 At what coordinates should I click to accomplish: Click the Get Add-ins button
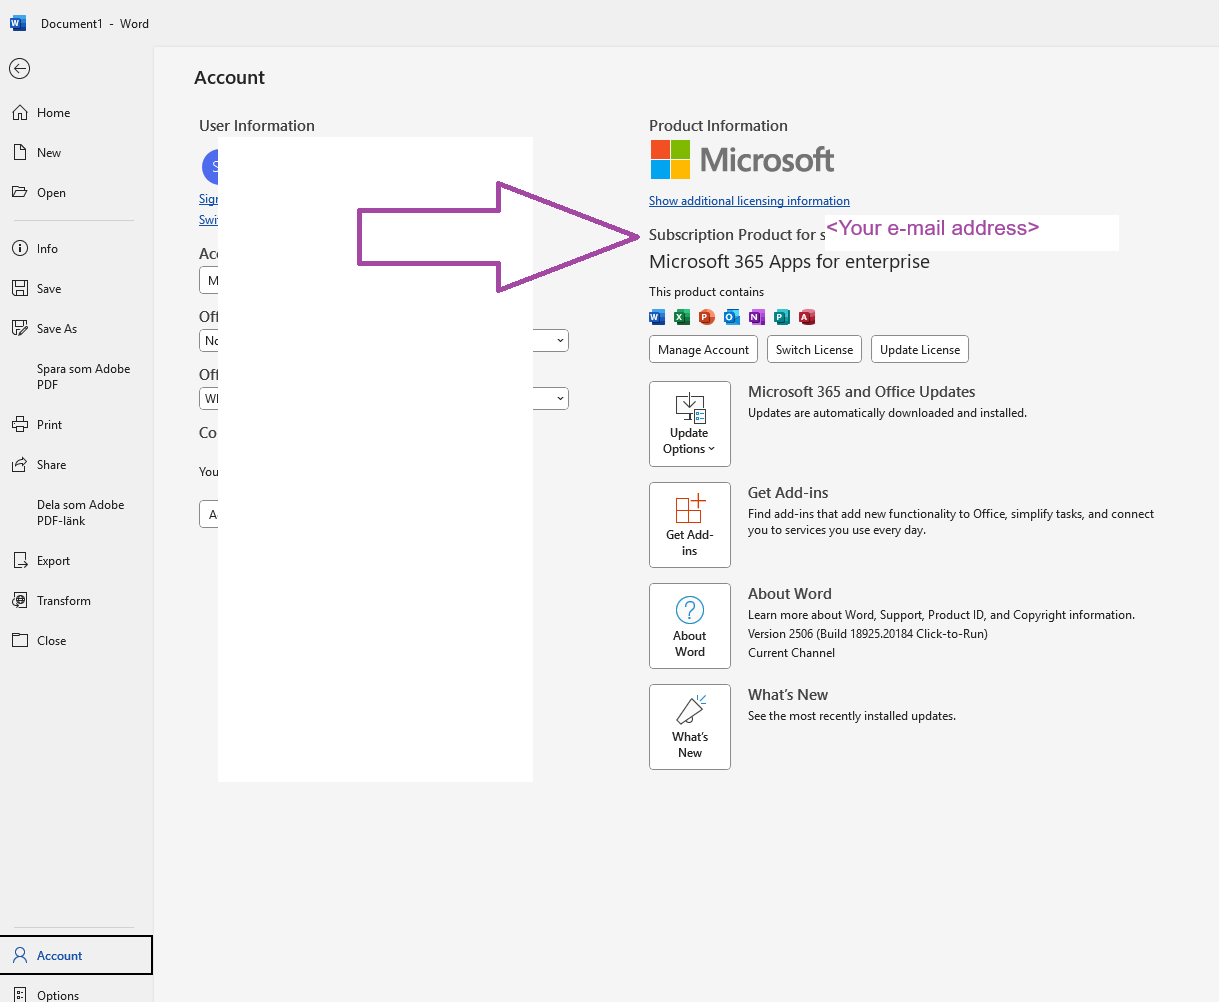coord(690,525)
